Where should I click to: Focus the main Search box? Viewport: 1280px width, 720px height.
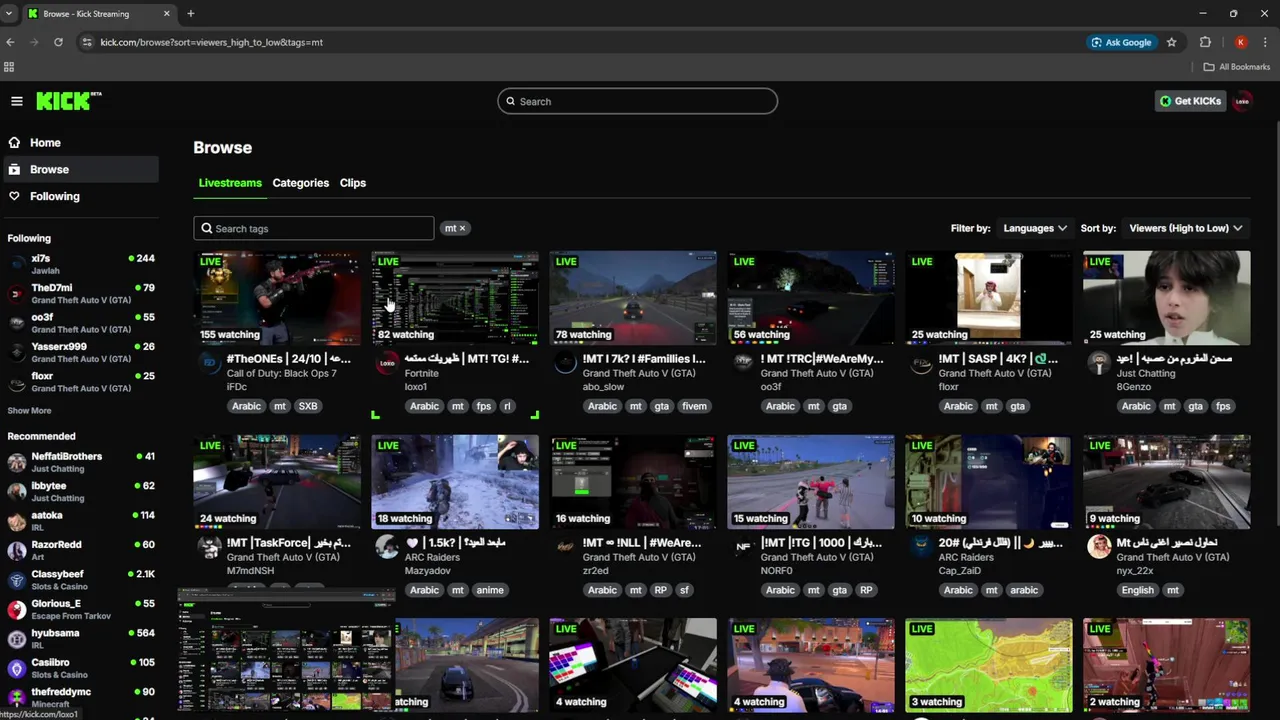(x=637, y=101)
